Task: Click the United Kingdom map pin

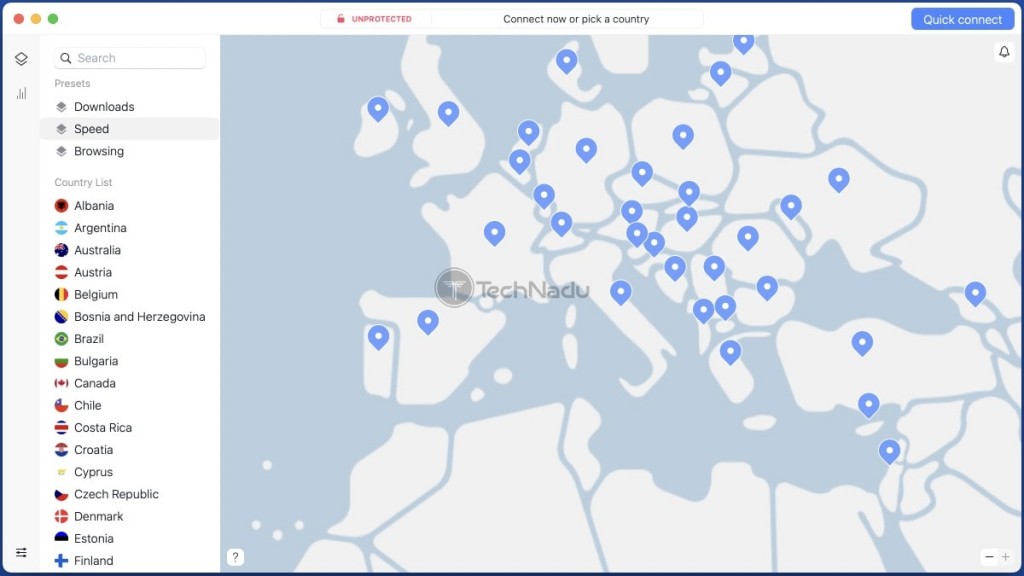Action: tap(448, 112)
